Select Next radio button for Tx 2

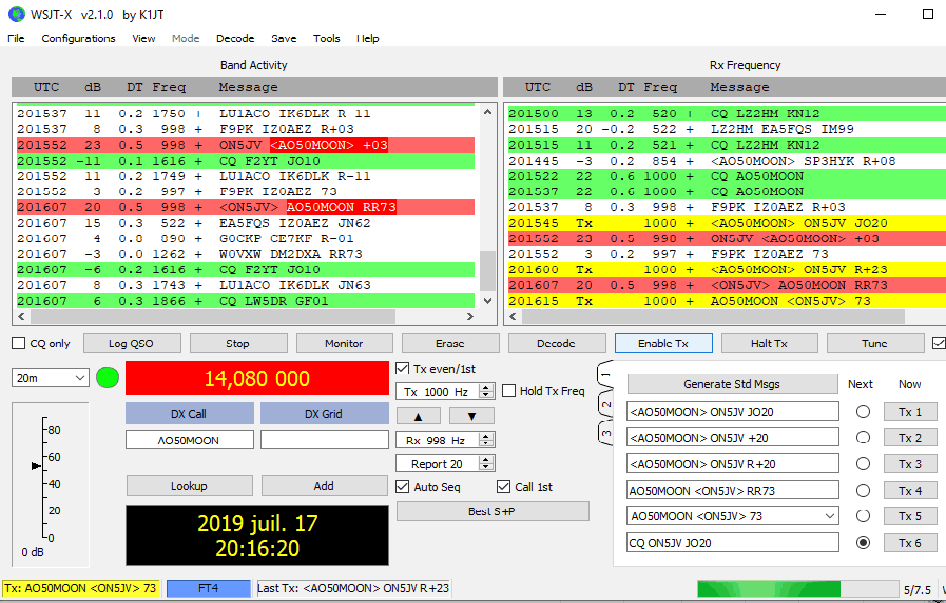[x=863, y=438]
